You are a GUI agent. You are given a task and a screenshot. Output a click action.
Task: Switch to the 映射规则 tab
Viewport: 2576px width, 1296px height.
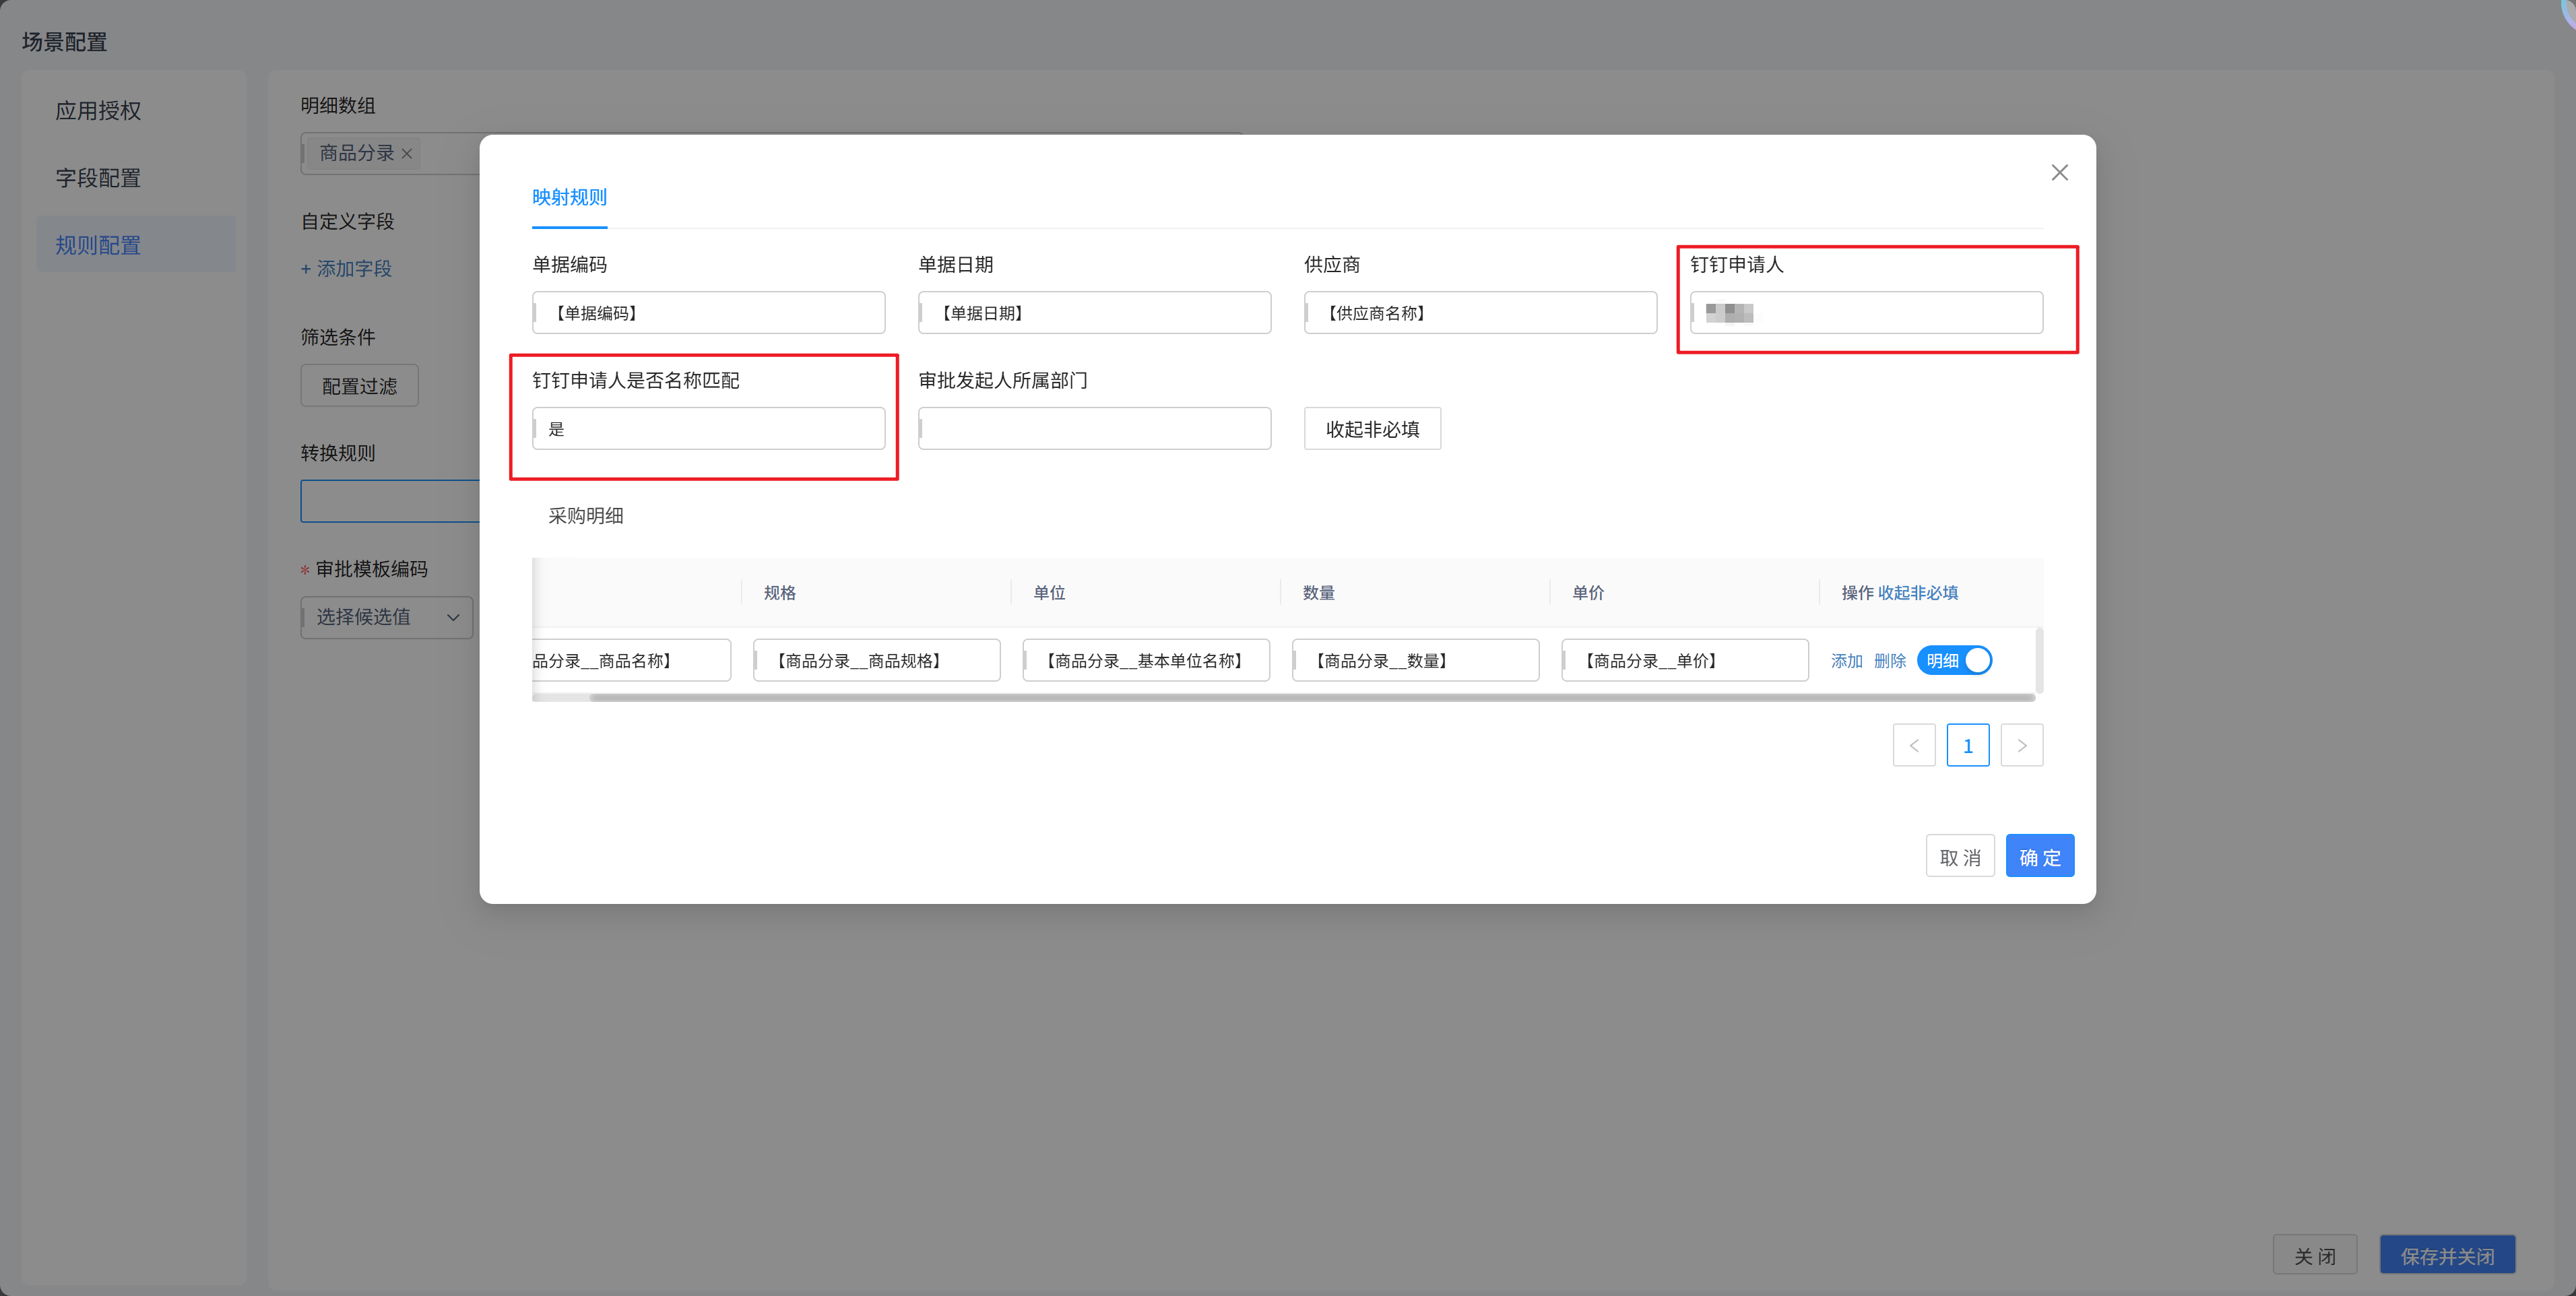pyautogui.click(x=569, y=198)
